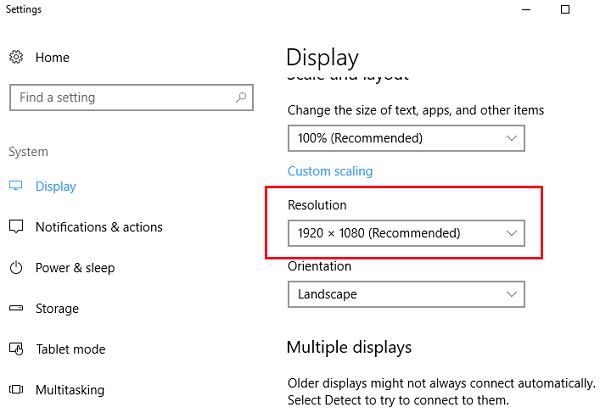This screenshot has height=413, width=600.
Task: Open Multitasking settings page
Action: tap(69, 390)
